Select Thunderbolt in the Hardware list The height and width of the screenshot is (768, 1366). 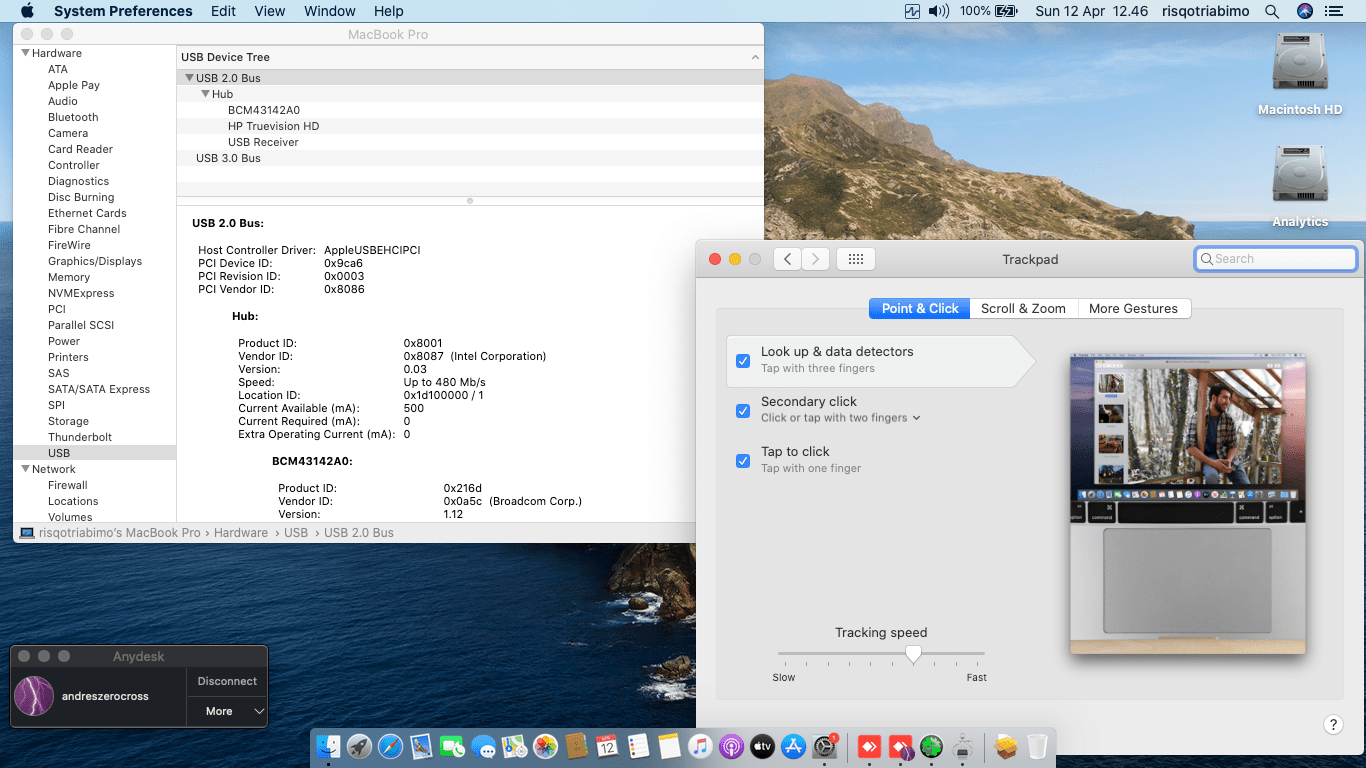coord(80,437)
